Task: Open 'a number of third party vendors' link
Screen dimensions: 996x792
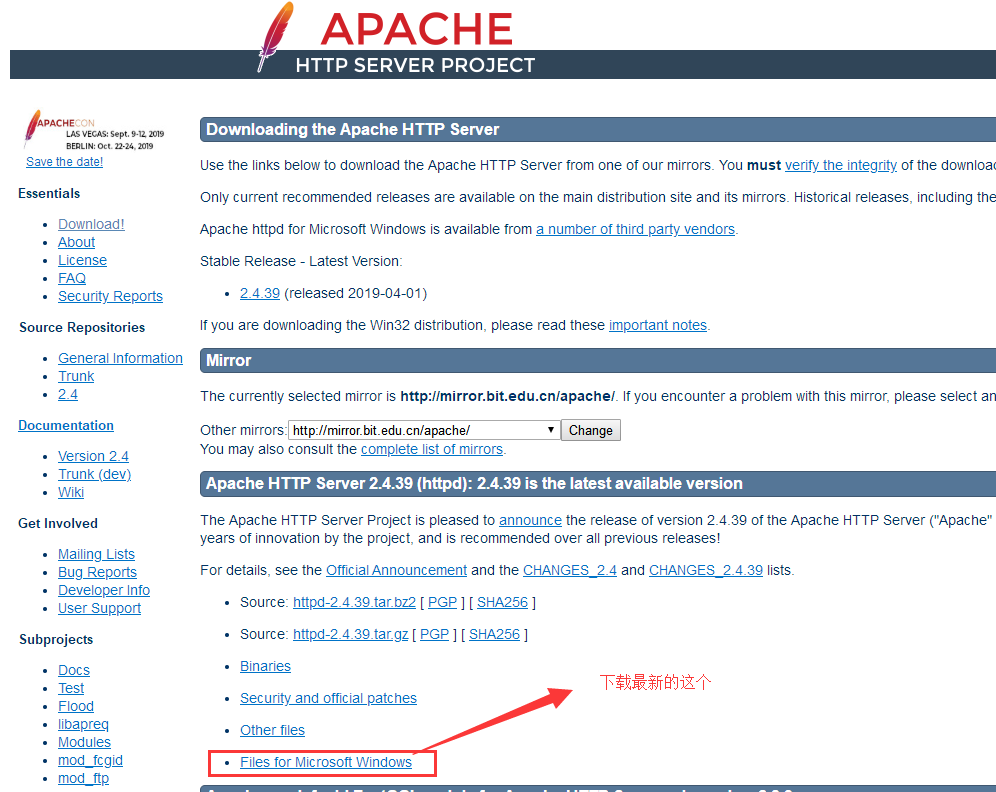Action: tap(635, 229)
